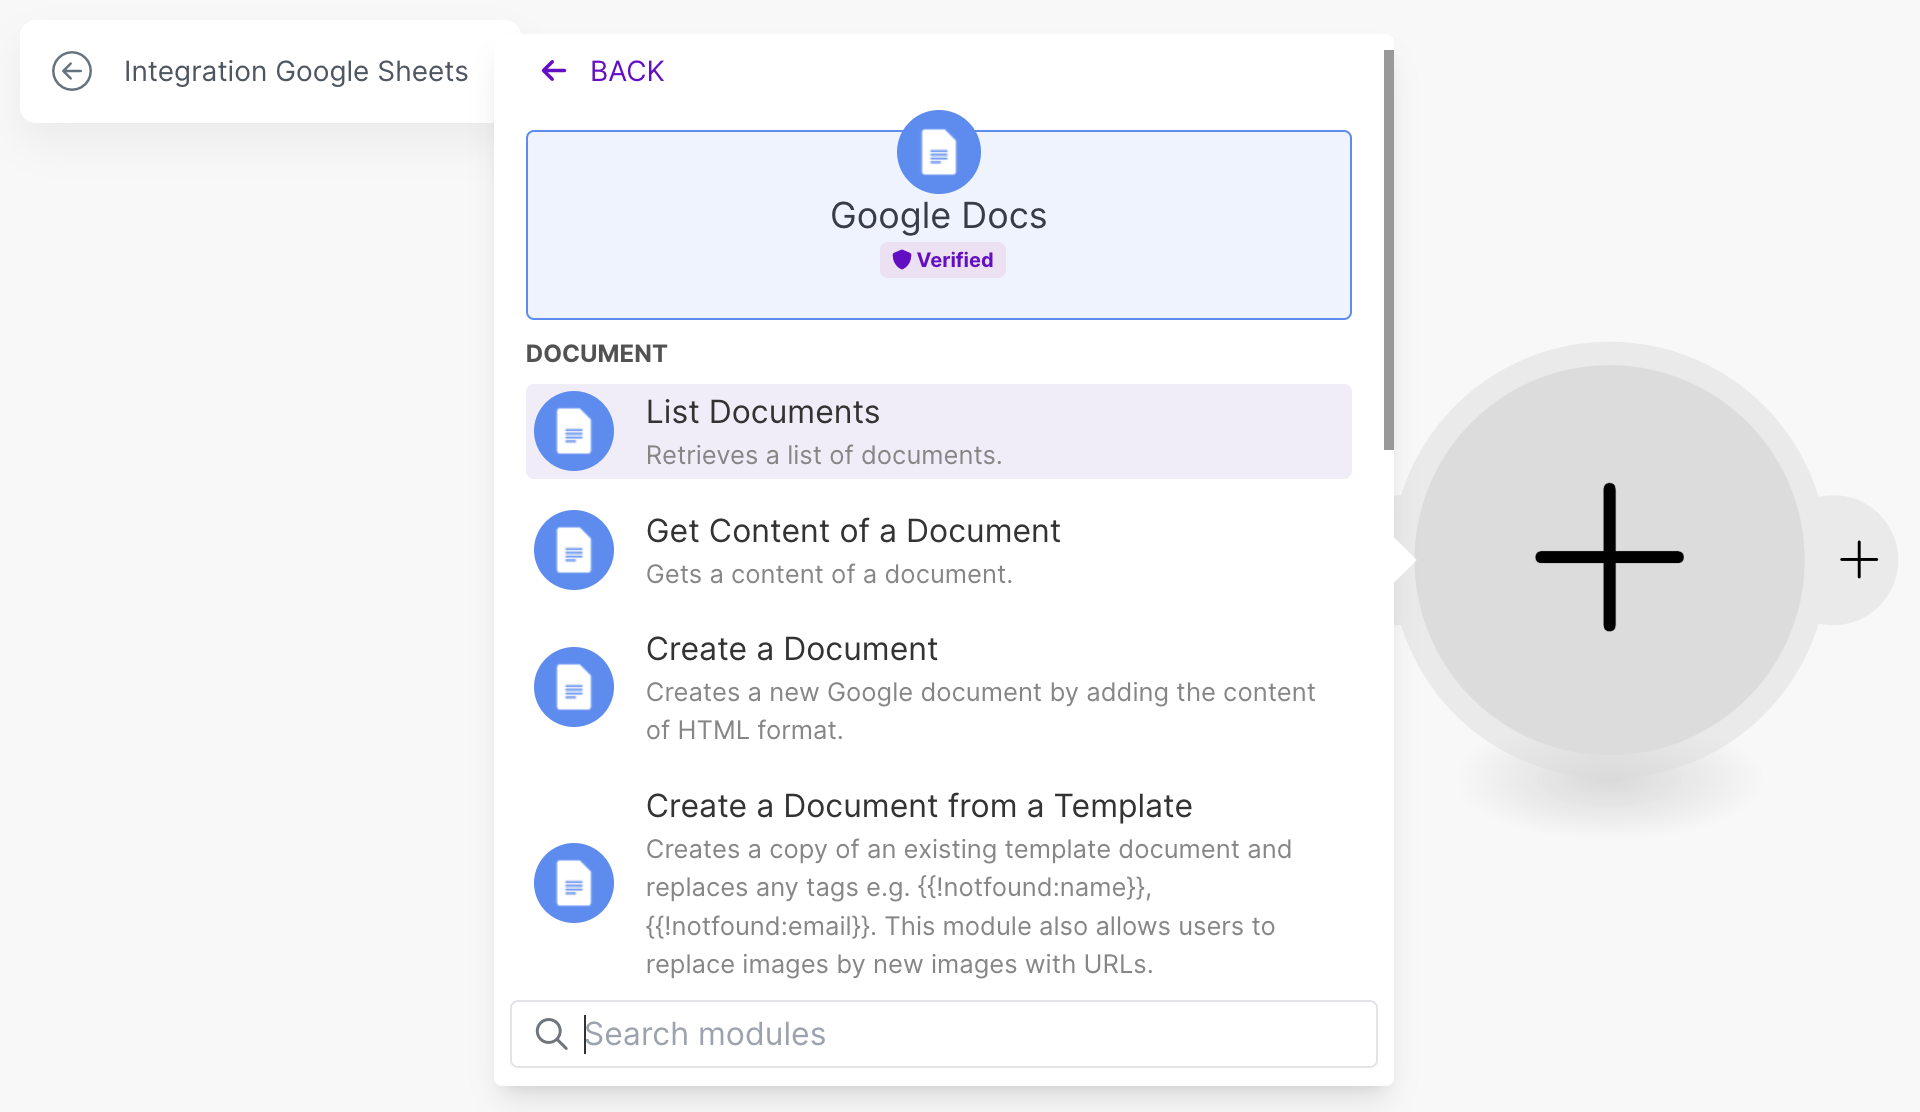Viewport: 1920px width, 1112px height.
Task: Click the large plus module circle
Action: coord(1609,558)
